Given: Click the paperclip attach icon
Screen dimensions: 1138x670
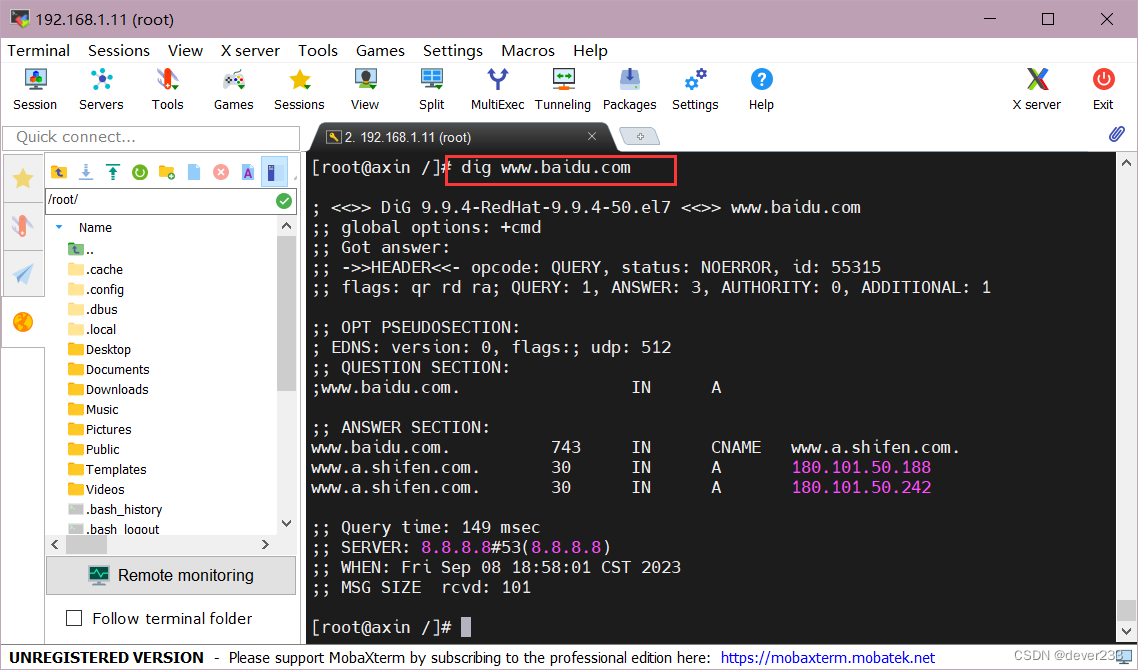Looking at the screenshot, I should [x=1116, y=134].
